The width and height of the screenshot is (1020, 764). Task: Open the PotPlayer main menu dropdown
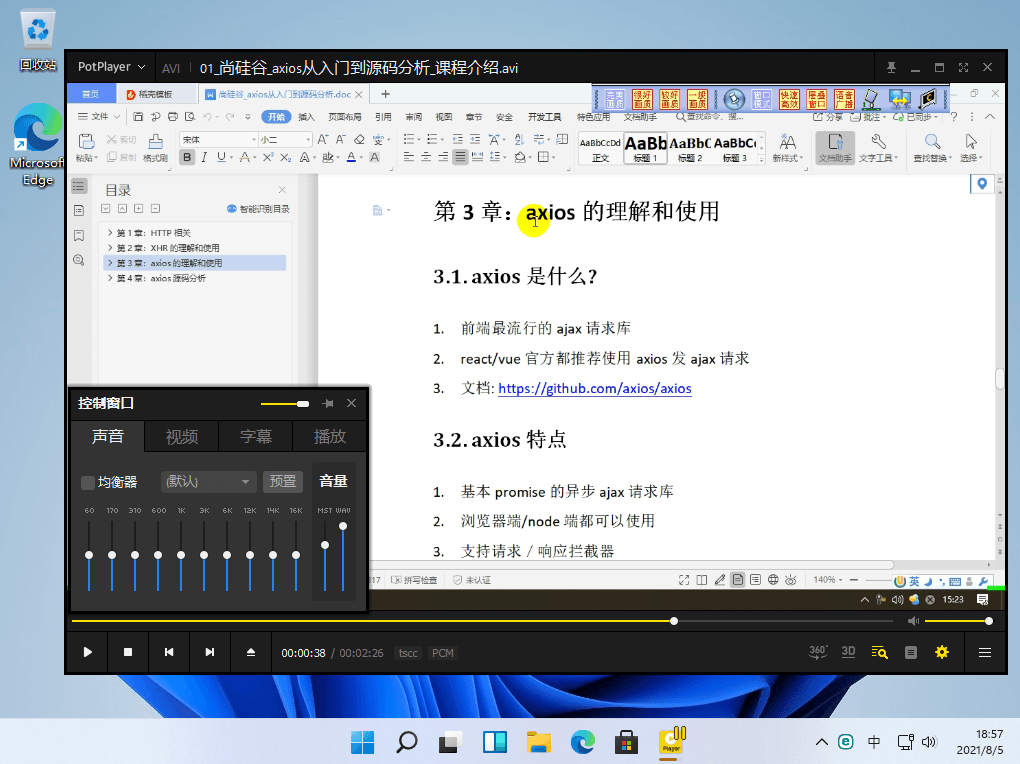click(x=111, y=67)
